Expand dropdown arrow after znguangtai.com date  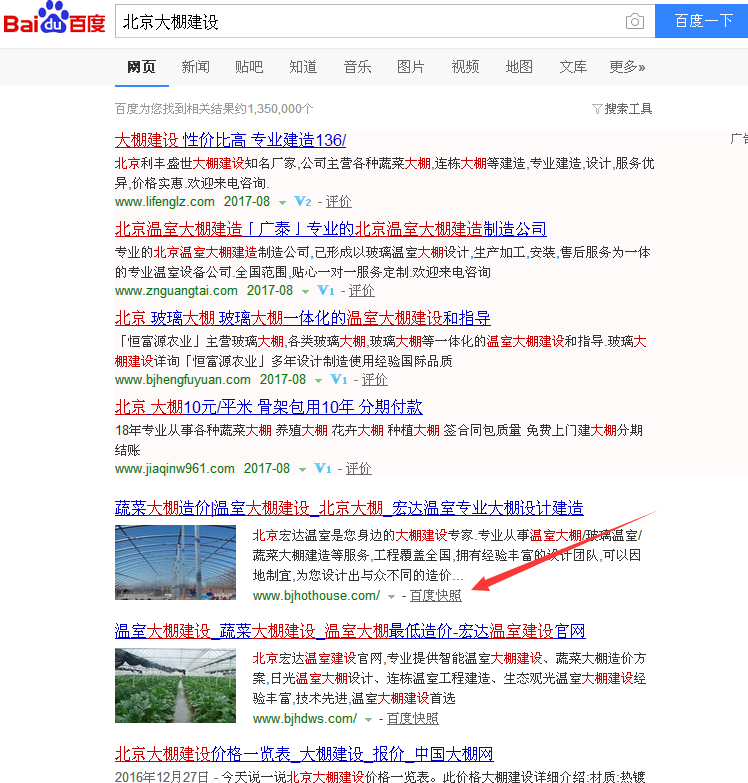tap(305, 292)
